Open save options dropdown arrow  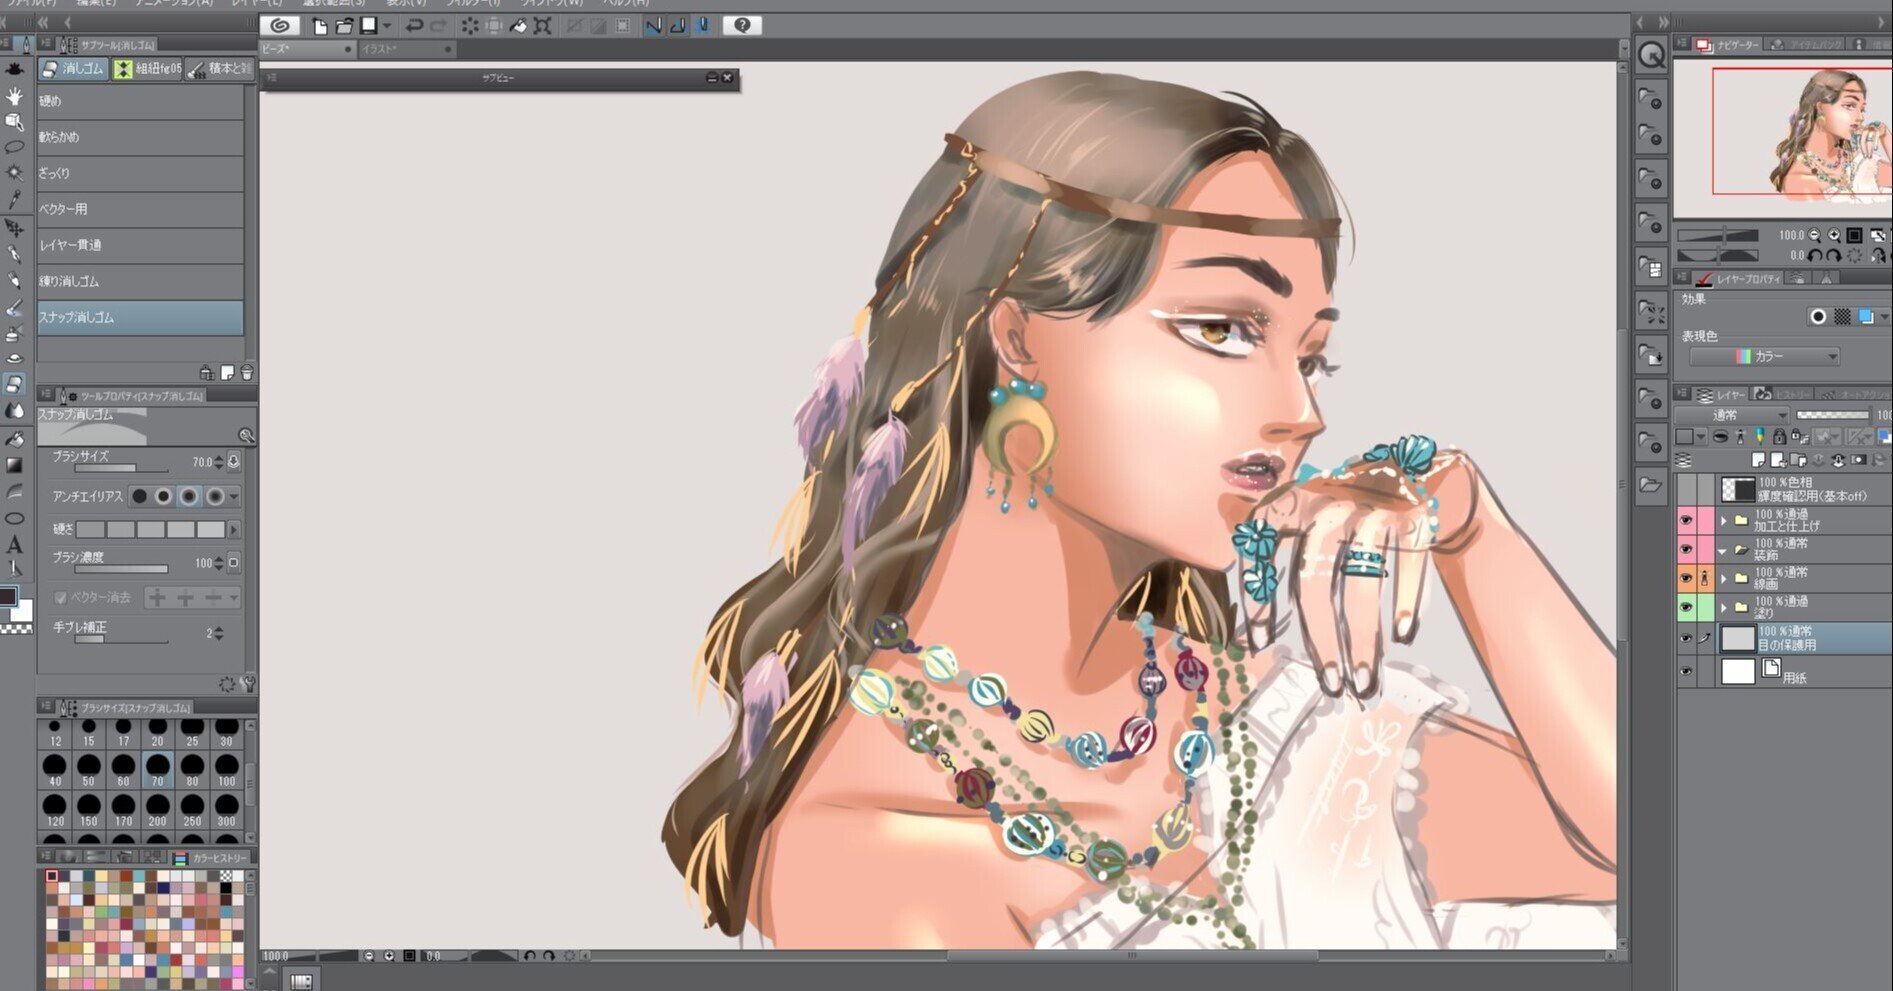[x=387, y=26]
